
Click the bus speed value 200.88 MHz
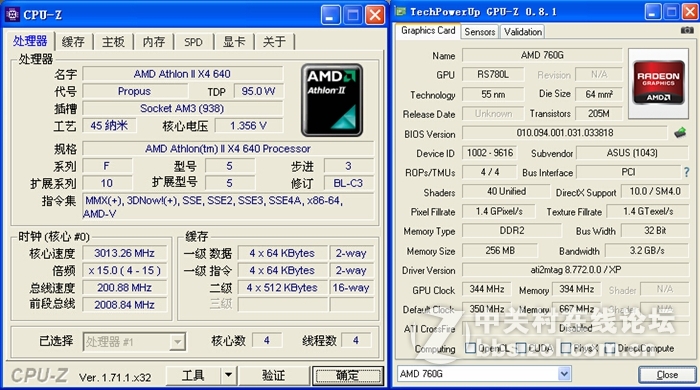[125, 287]
